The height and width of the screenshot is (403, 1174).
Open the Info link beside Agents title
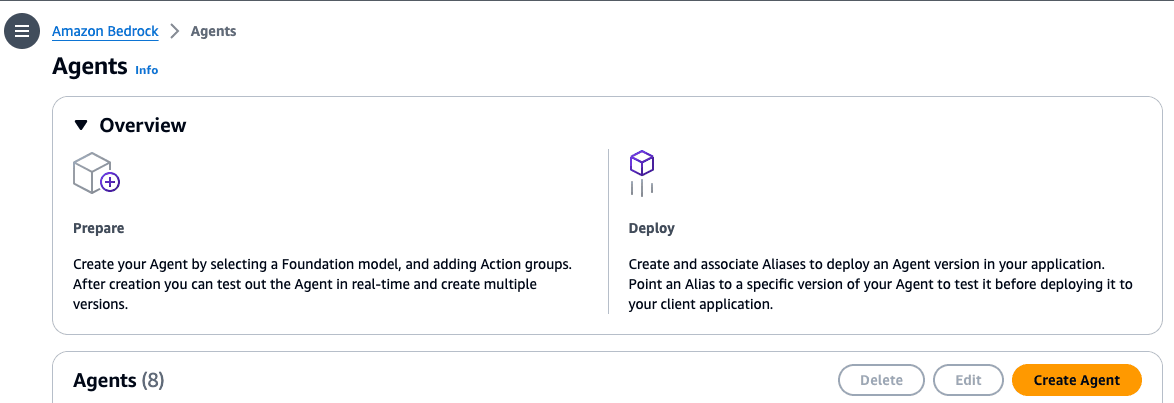[146, 70]
